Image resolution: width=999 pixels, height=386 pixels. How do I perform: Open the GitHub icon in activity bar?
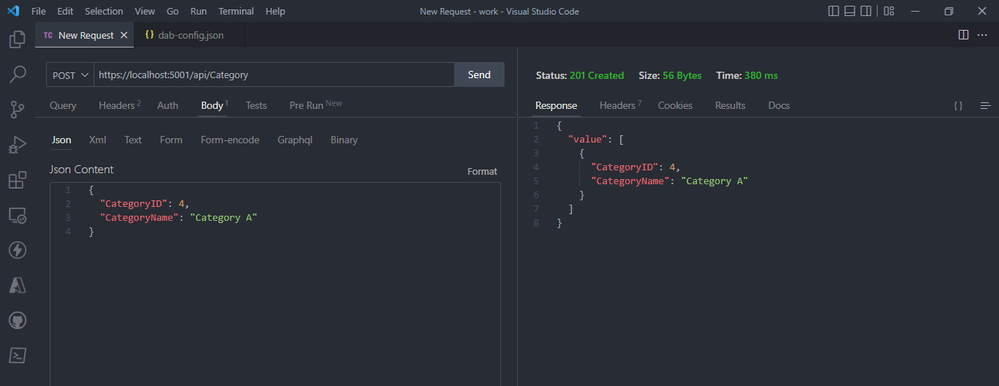click(x=17, y=320)
